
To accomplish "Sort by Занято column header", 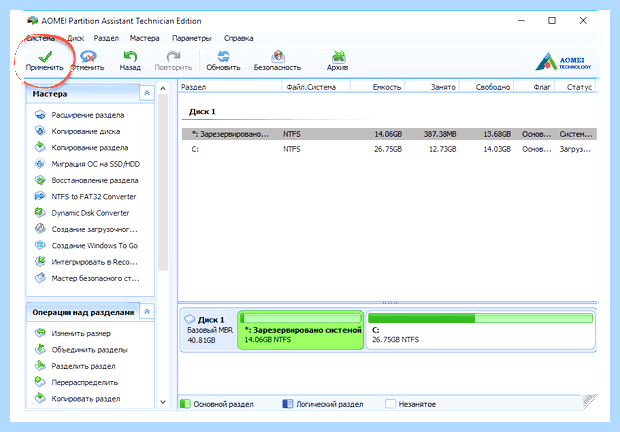I will pyautogui.click(x=432, y=87).
